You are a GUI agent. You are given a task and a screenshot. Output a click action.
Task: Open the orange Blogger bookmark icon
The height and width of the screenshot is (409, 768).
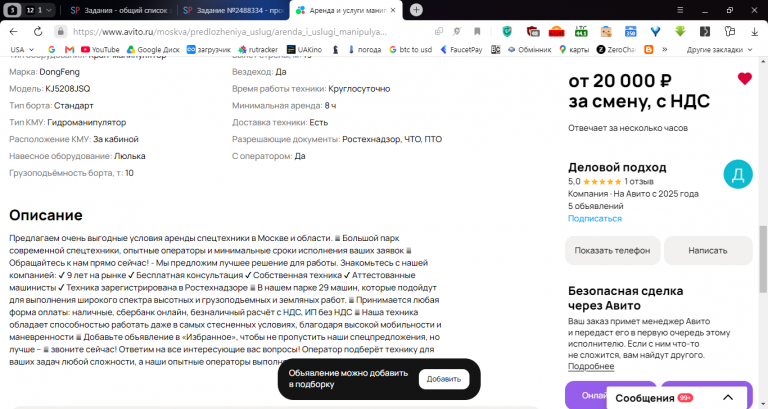[x=649, y=49]
